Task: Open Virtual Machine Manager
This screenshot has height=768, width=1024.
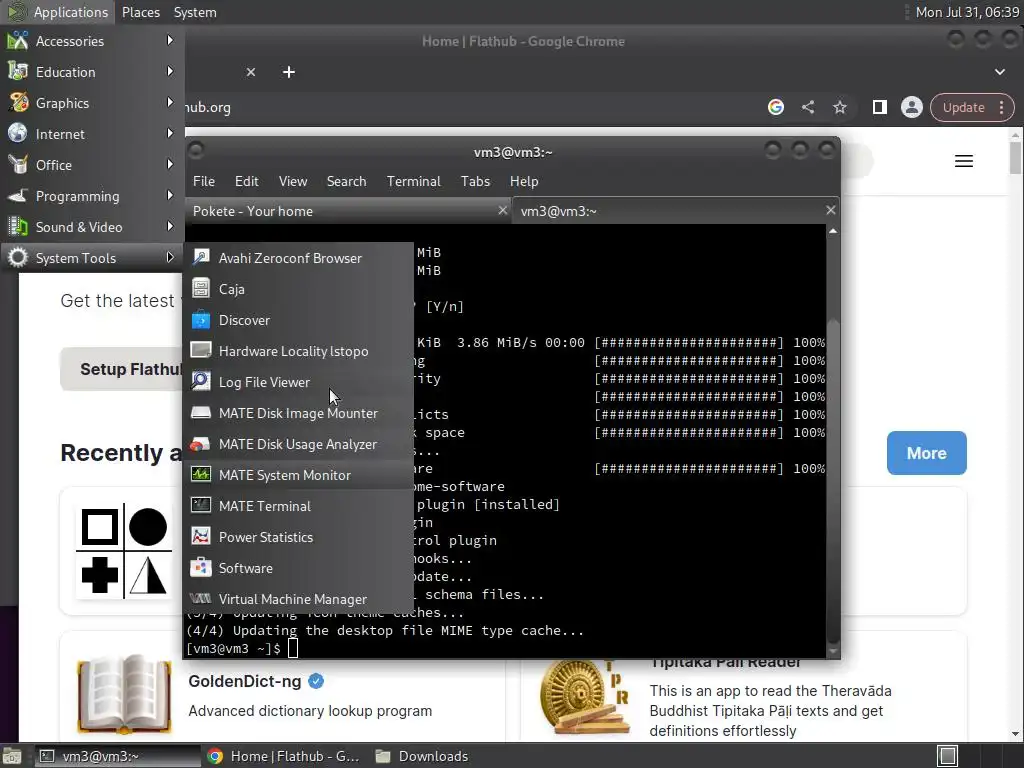Action: [x=298, y=599]
